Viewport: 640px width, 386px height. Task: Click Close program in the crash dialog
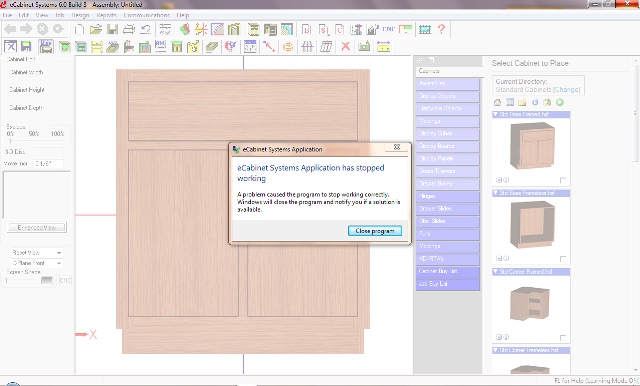pos(375,231)
